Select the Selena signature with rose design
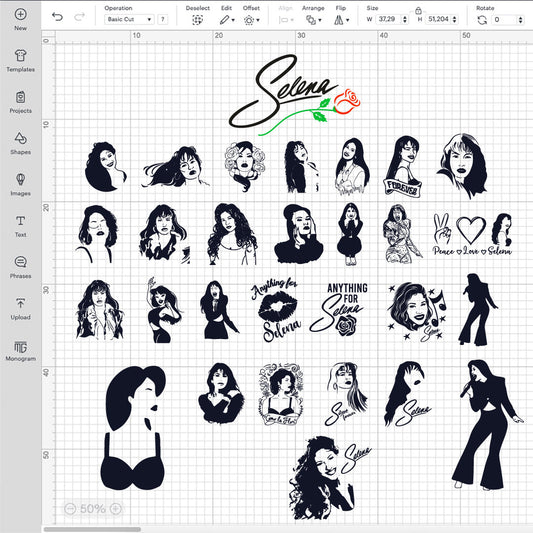The image size is (533, 533). click(x=294, y=94)
